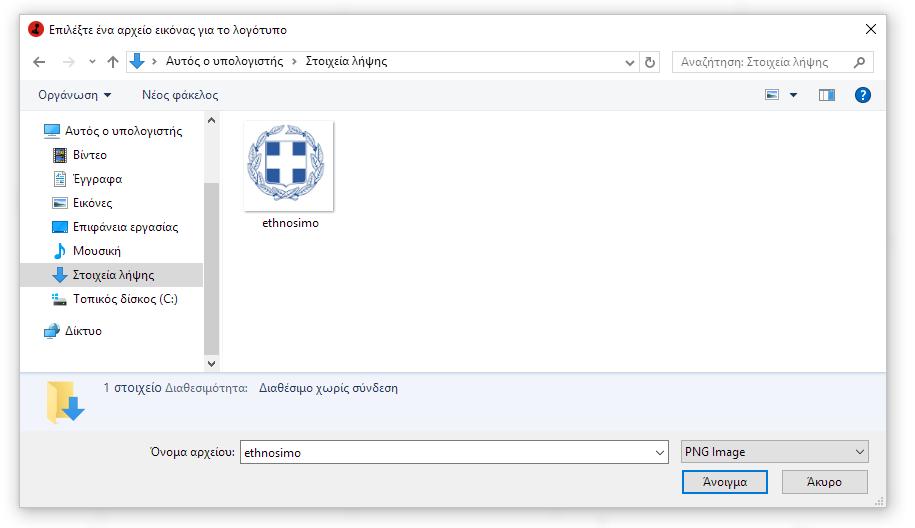Select 'Στοιχεία λήψης' in the address path
This screenshot has height=528, width=915.
tap(346, 61)
